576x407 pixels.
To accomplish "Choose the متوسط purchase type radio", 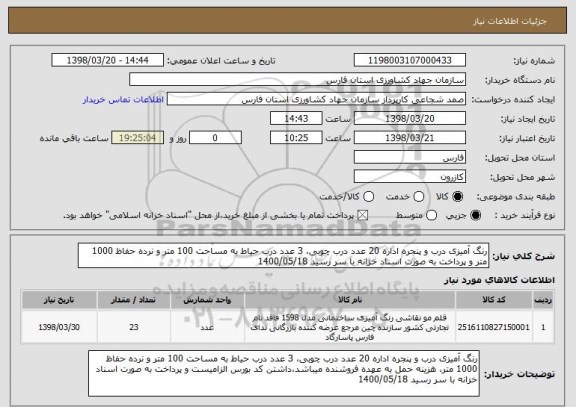I will point(432,216).
